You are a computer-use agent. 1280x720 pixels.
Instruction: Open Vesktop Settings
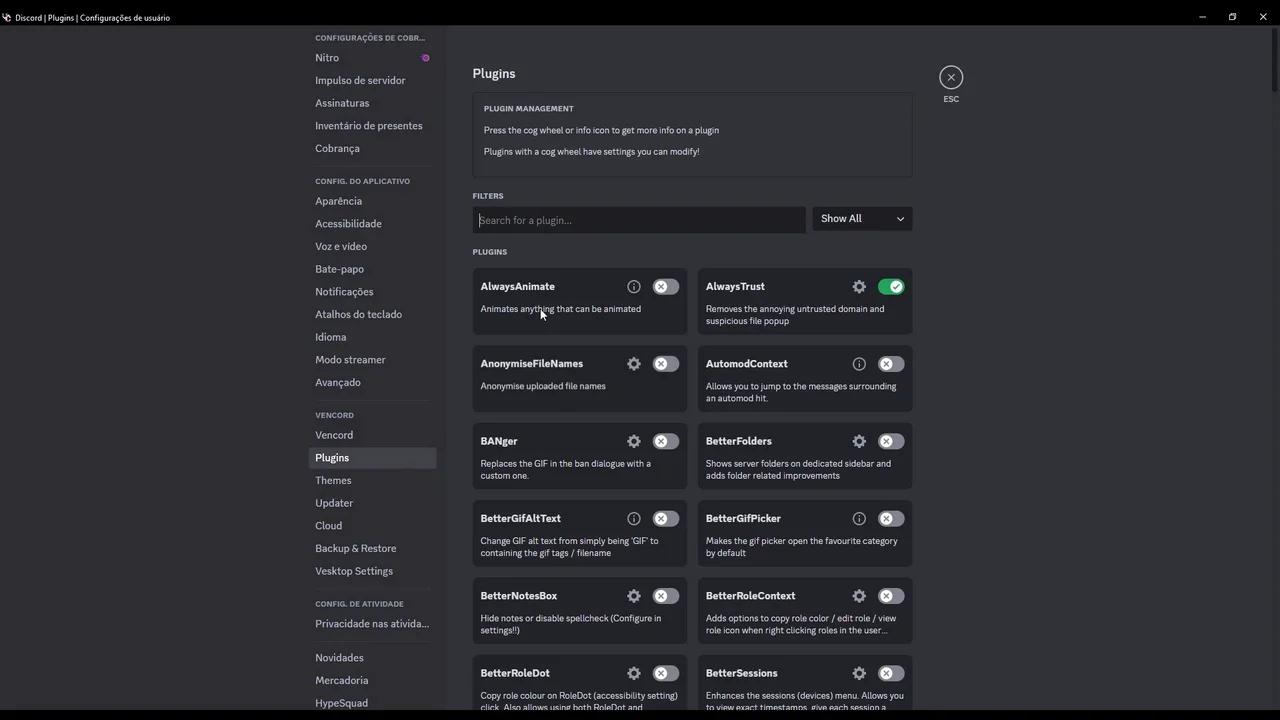(373, 571)
